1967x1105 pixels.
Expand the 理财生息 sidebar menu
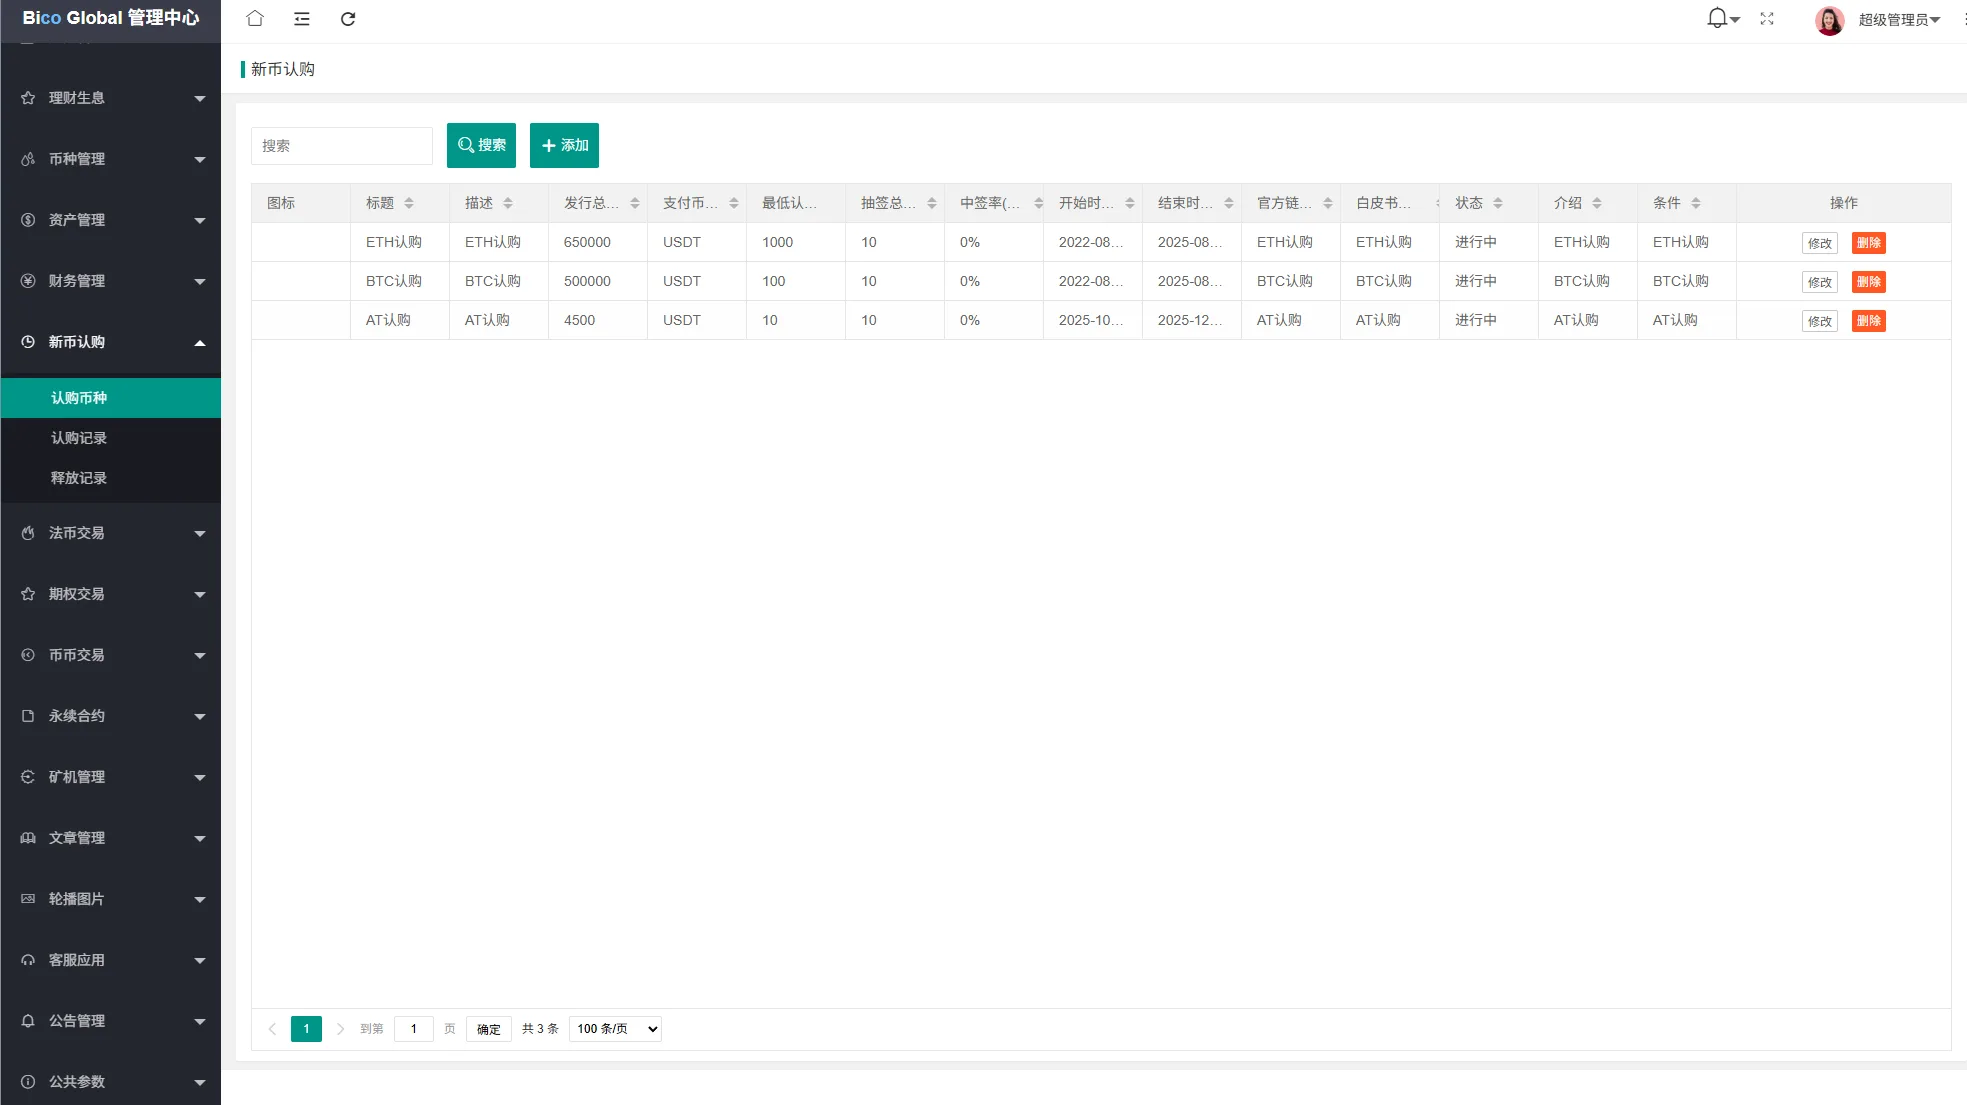coord(110,98)
